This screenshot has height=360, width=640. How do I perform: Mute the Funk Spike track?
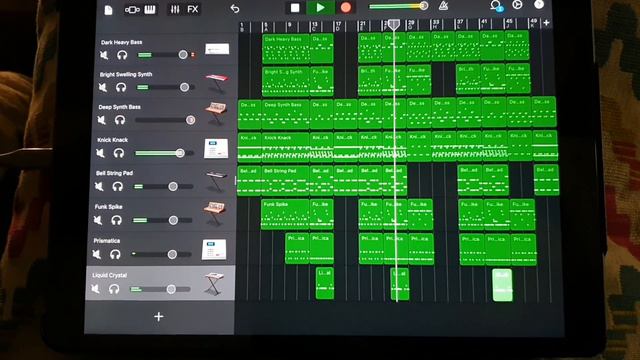click(x=98, y=220)
